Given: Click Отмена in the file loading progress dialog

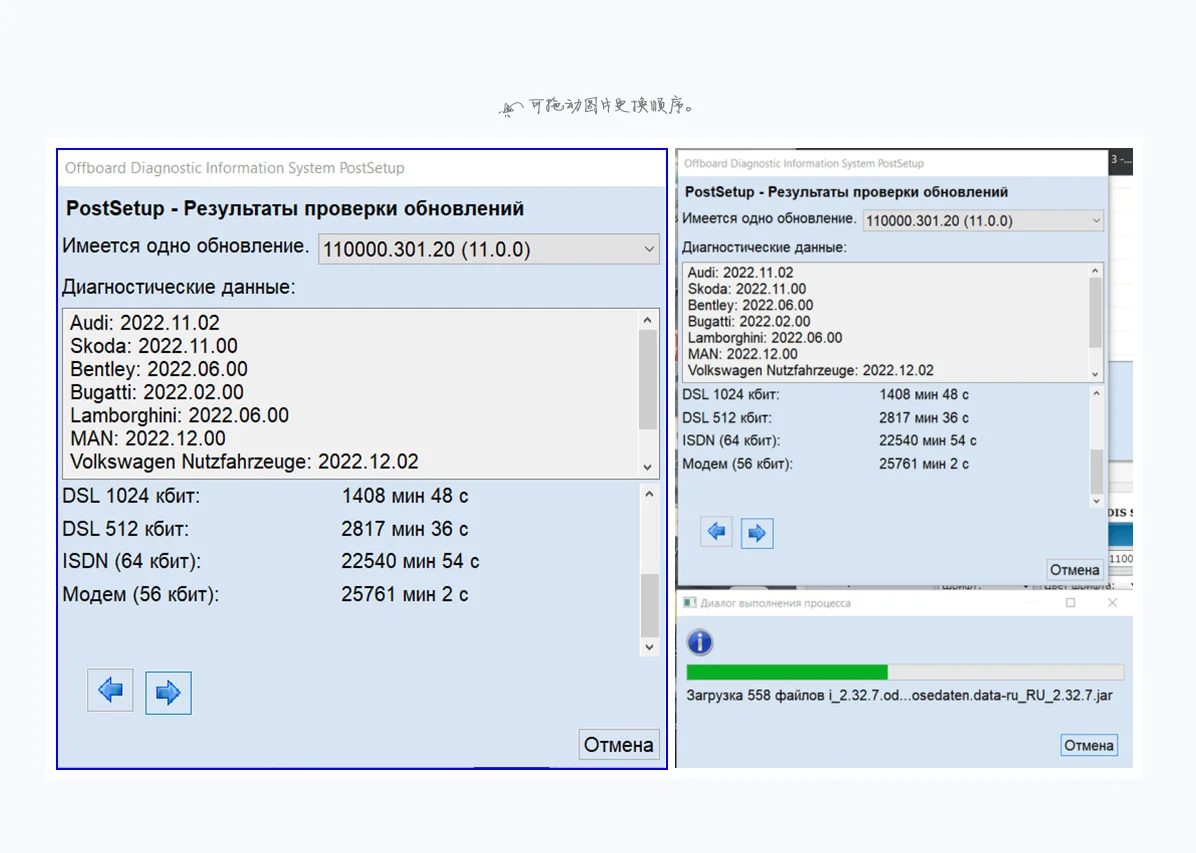Looking at the screenshot, I should point(1089,745).
